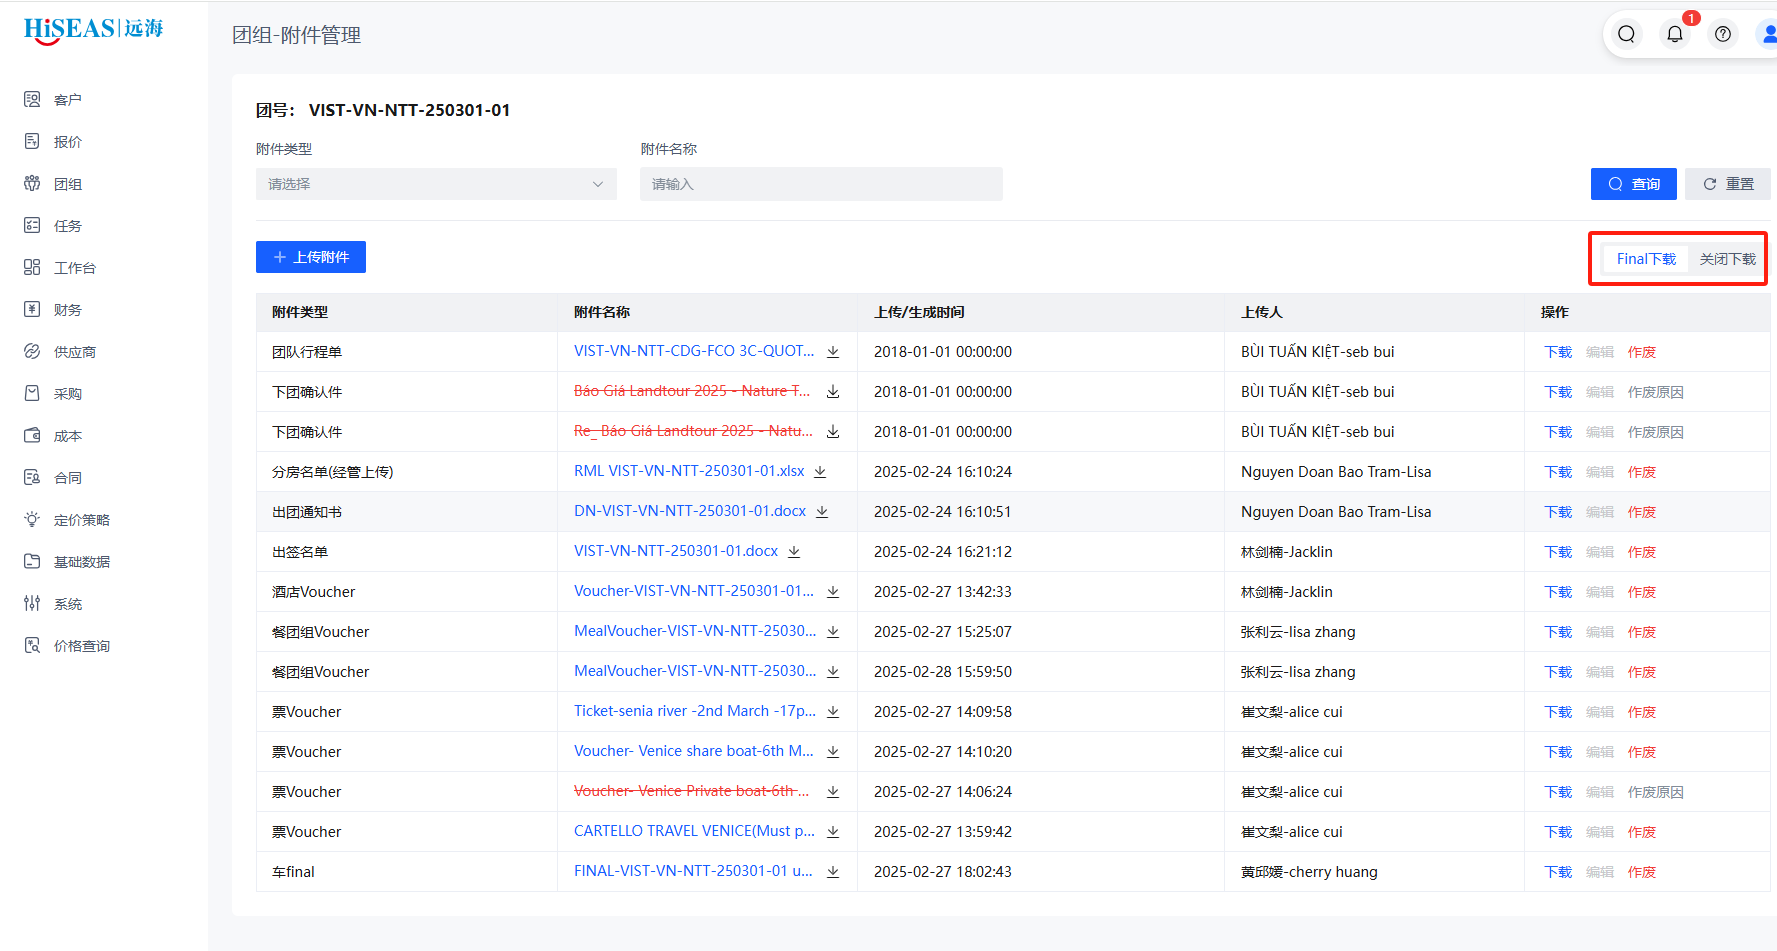Click 作废 for the Ticket-senia river row
Screen dimensions: 1777x951
[1642, 712]
